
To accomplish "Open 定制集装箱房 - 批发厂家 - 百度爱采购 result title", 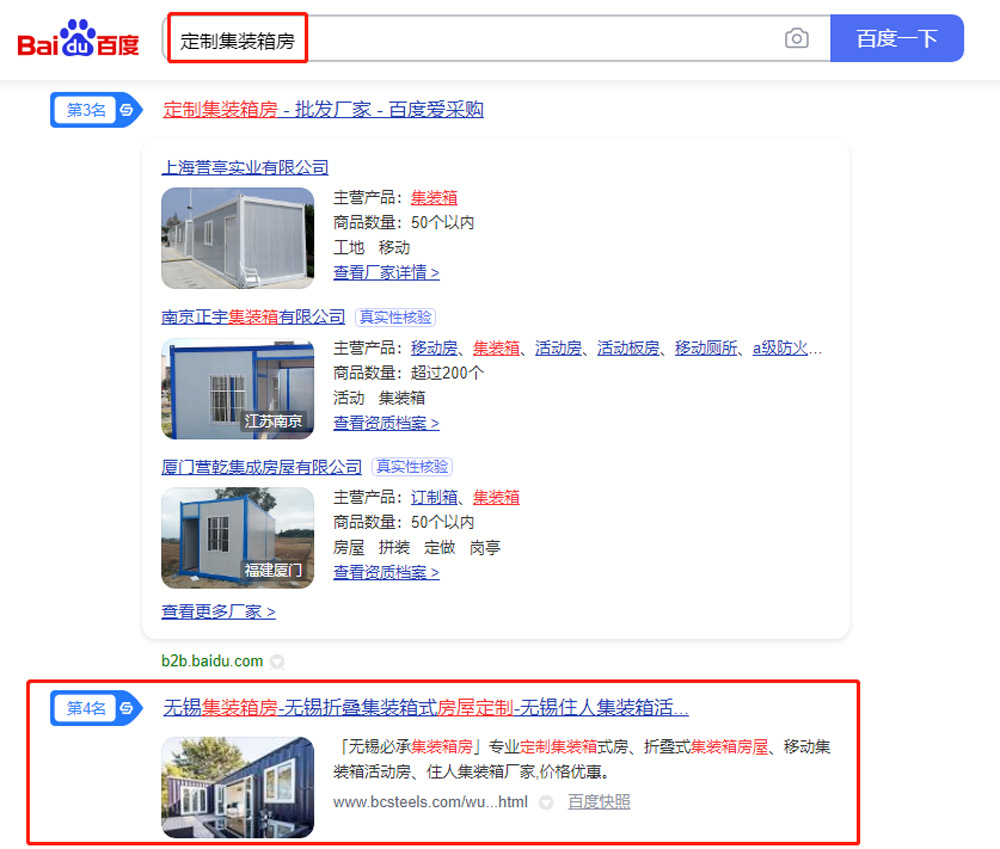I will pos(323,110).
